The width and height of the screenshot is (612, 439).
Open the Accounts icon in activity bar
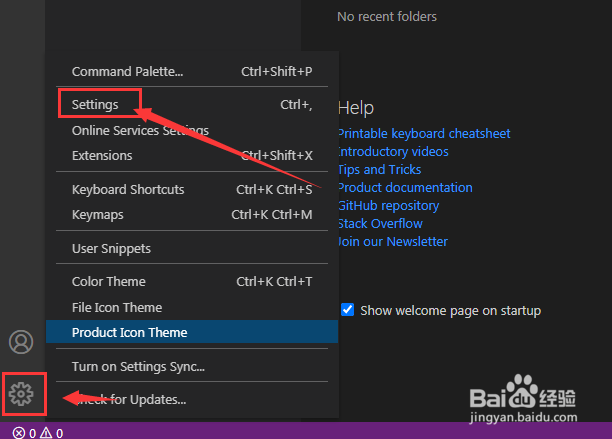click(x=21, y=342)
